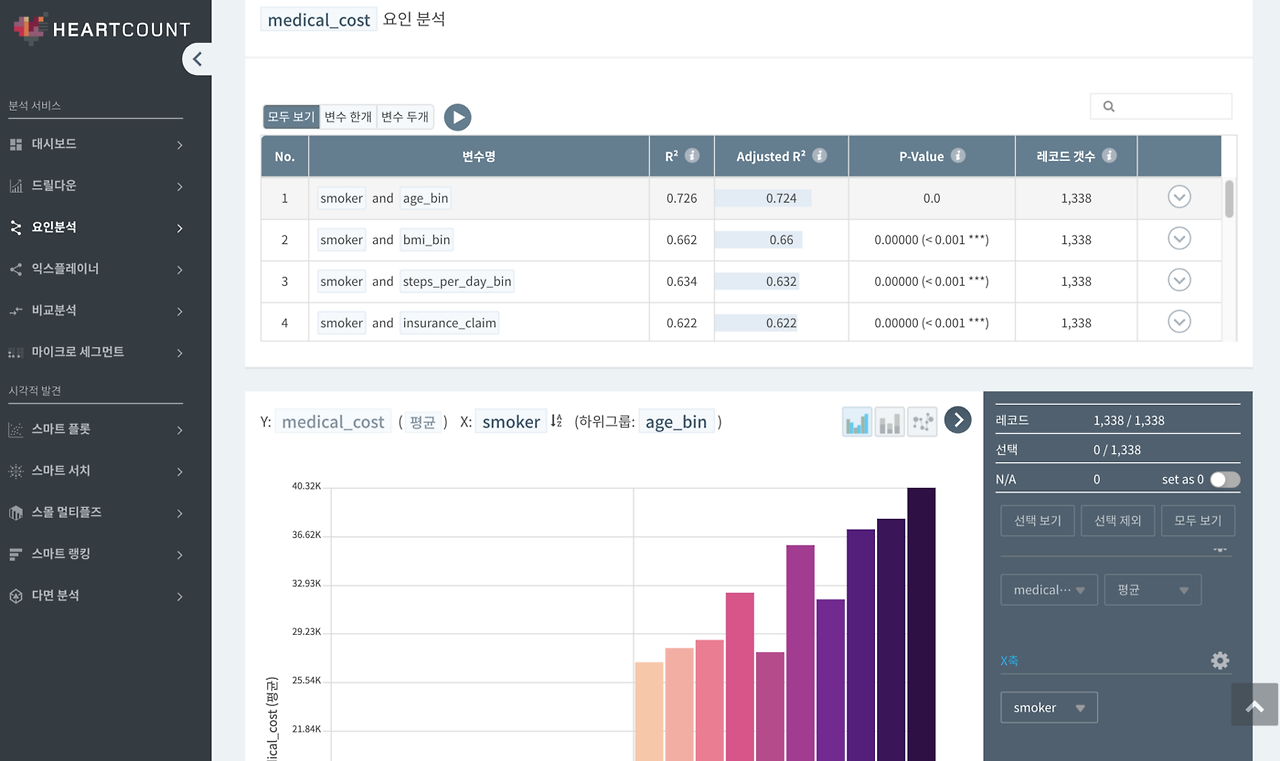The height and width of the screenshot is (761, 1280).
Task: Click the lightest peach chart bar
Action: click(649, 711)
